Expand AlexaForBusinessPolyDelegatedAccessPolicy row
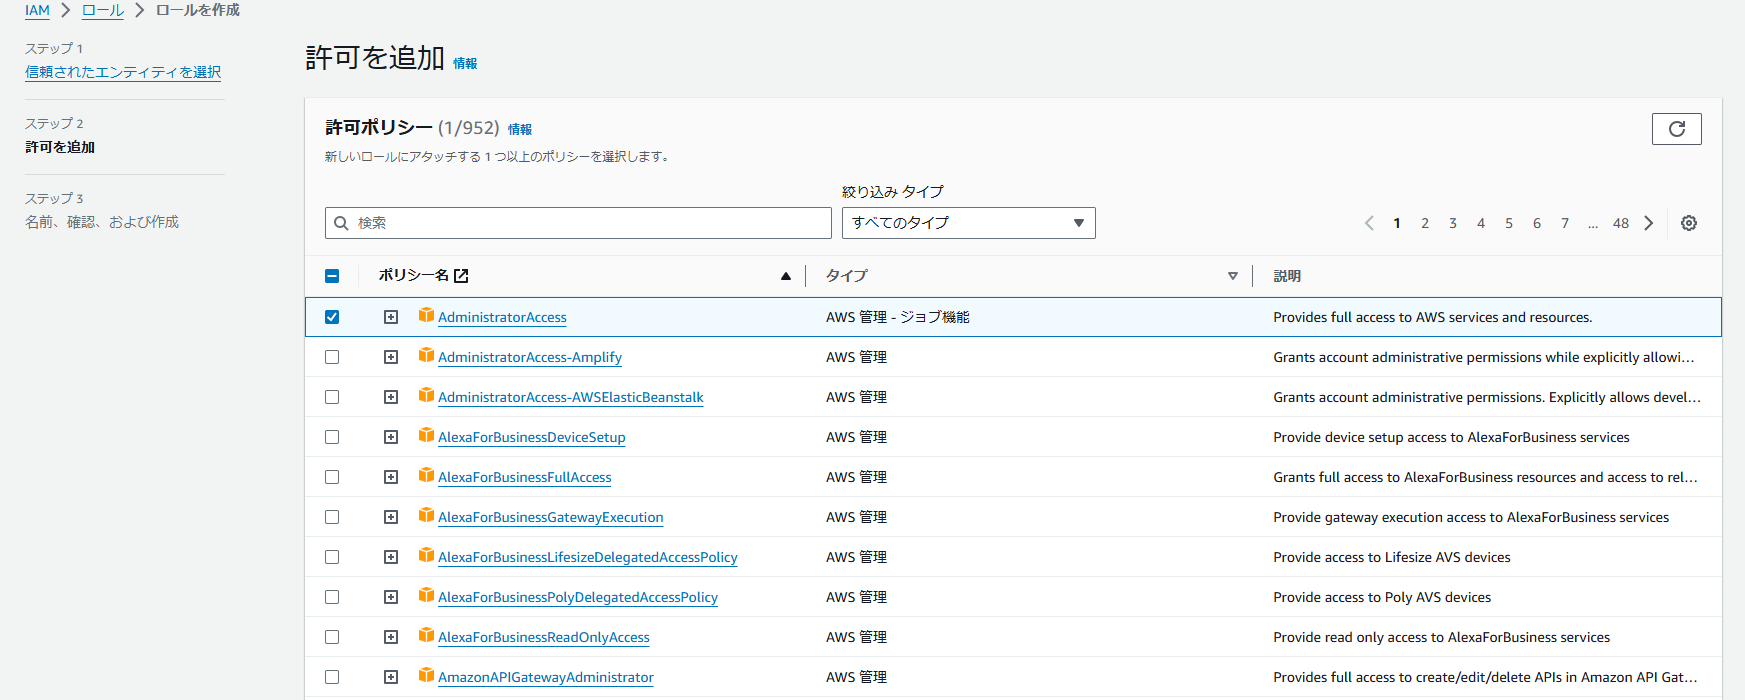Image resolution: width=1745 pixels, height=700 pixels. pyautogui.click(x=391, y=597)
